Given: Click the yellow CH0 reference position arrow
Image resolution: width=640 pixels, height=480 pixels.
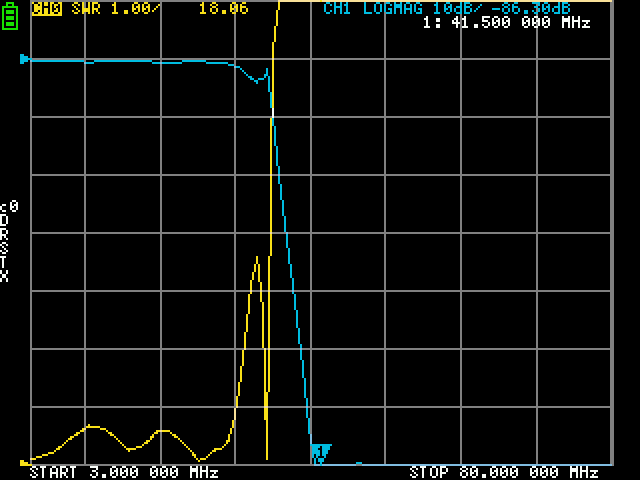Looking at the screenshot, I should (x=25, y=463).
